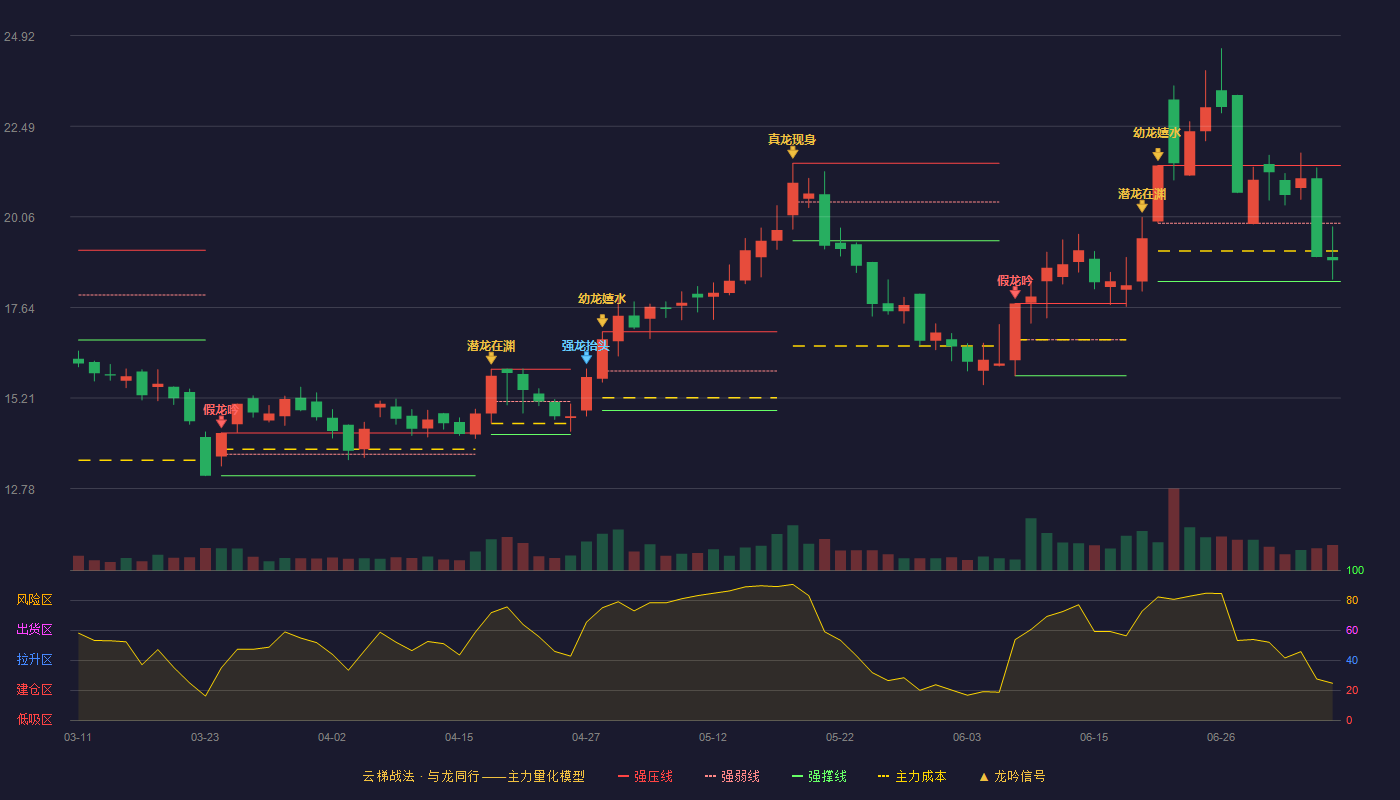This screenshot has height=800, width=1400.
Task: Click the 05-12 date label
Action: point(713,737)
